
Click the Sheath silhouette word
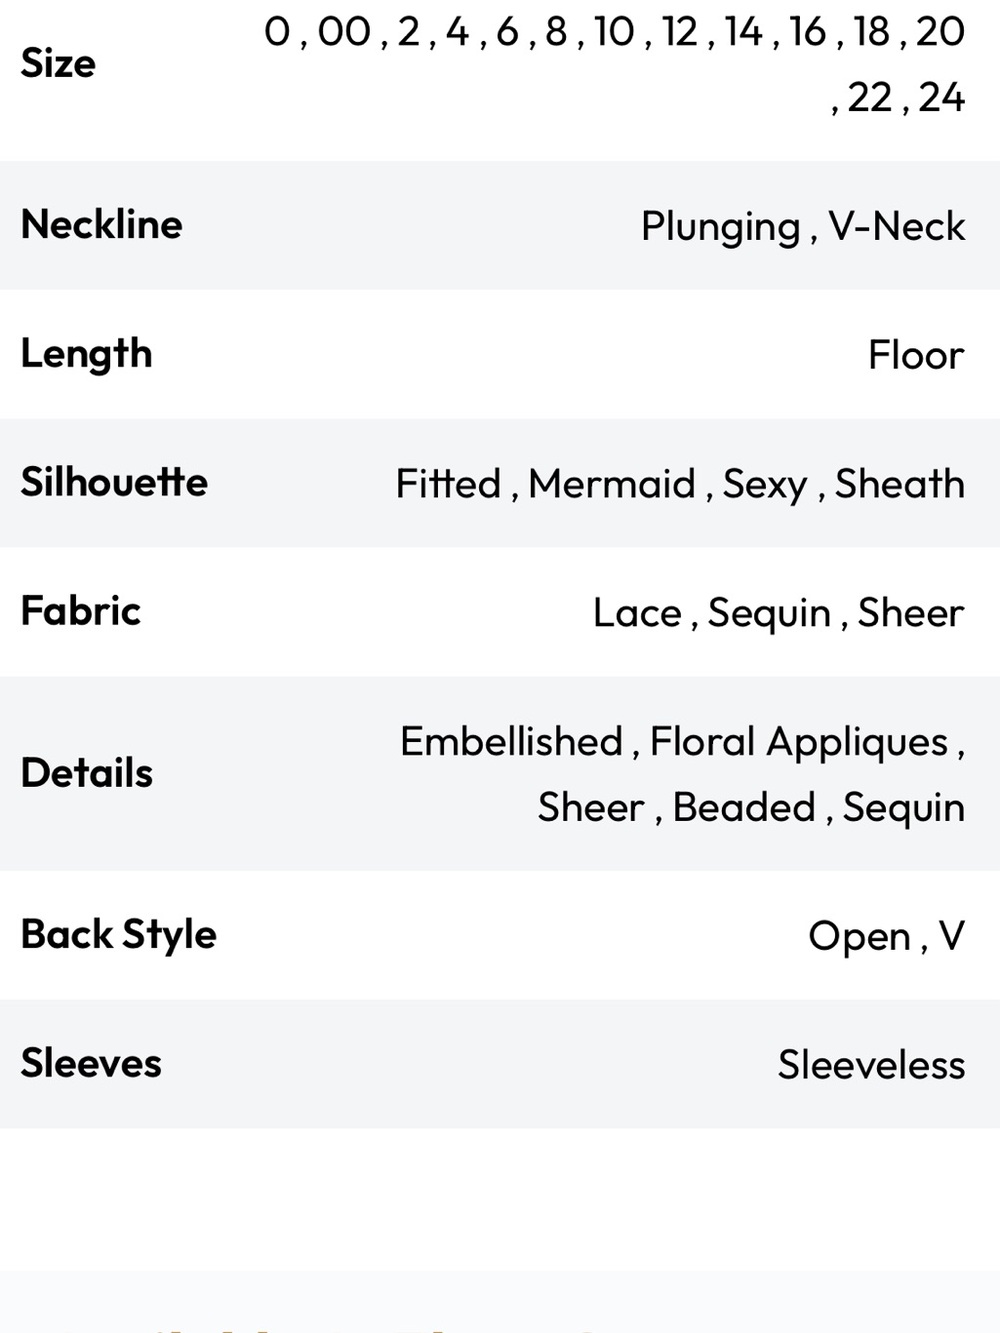(x=900, y=484)
